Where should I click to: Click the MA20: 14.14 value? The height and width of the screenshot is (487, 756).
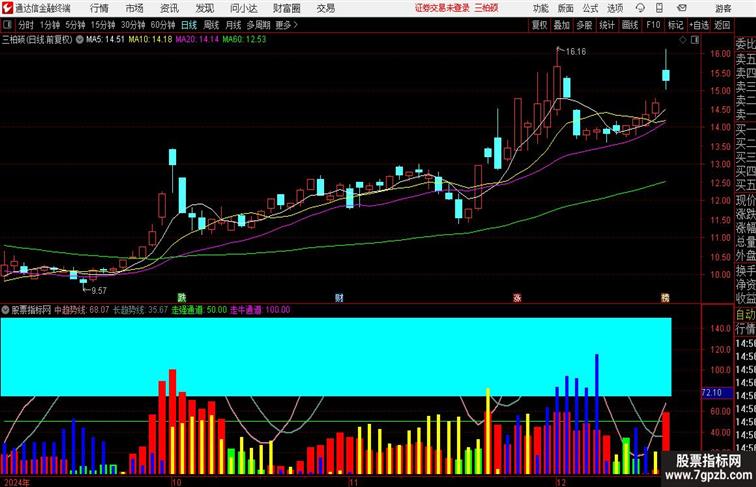(x=197, y=40)
